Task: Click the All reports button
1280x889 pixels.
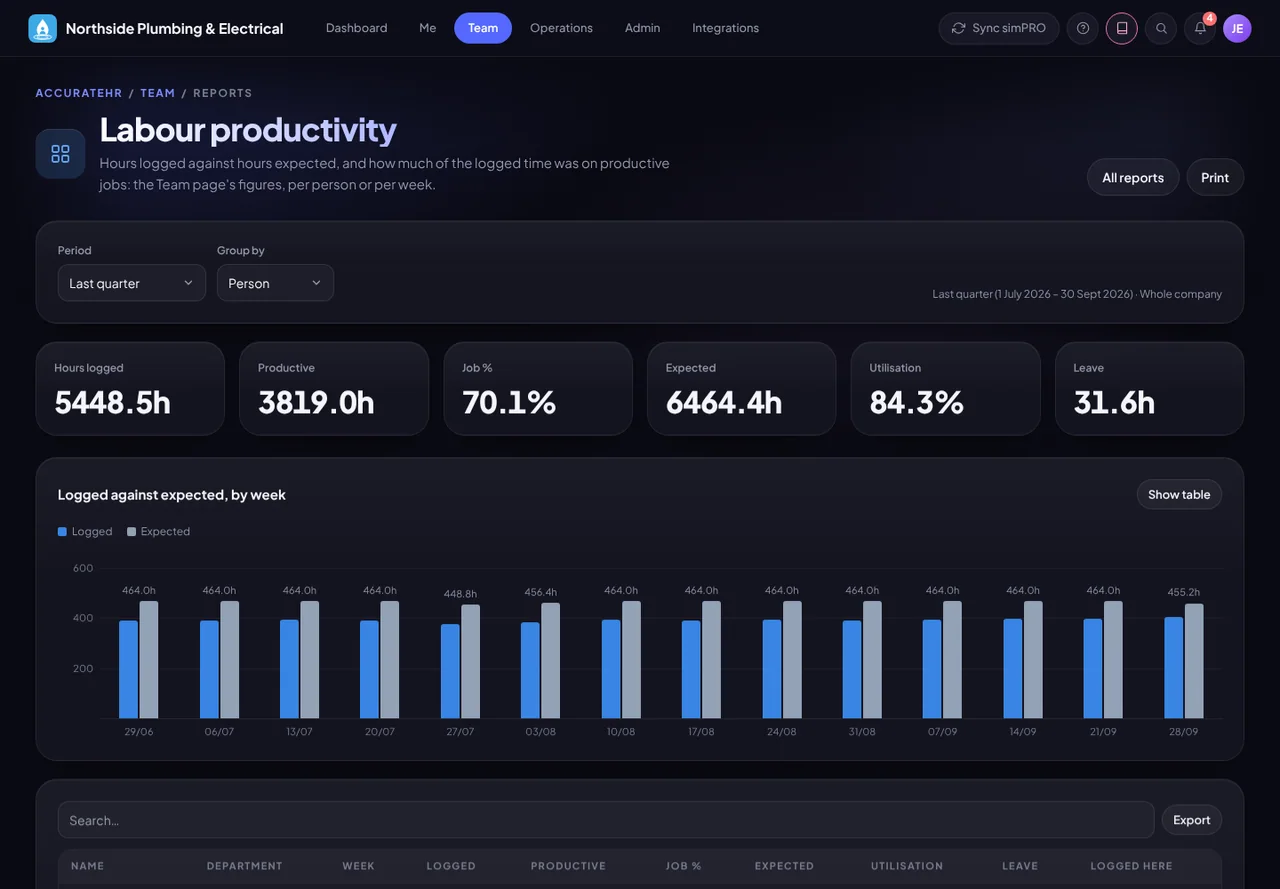Action: (1133, 177)
